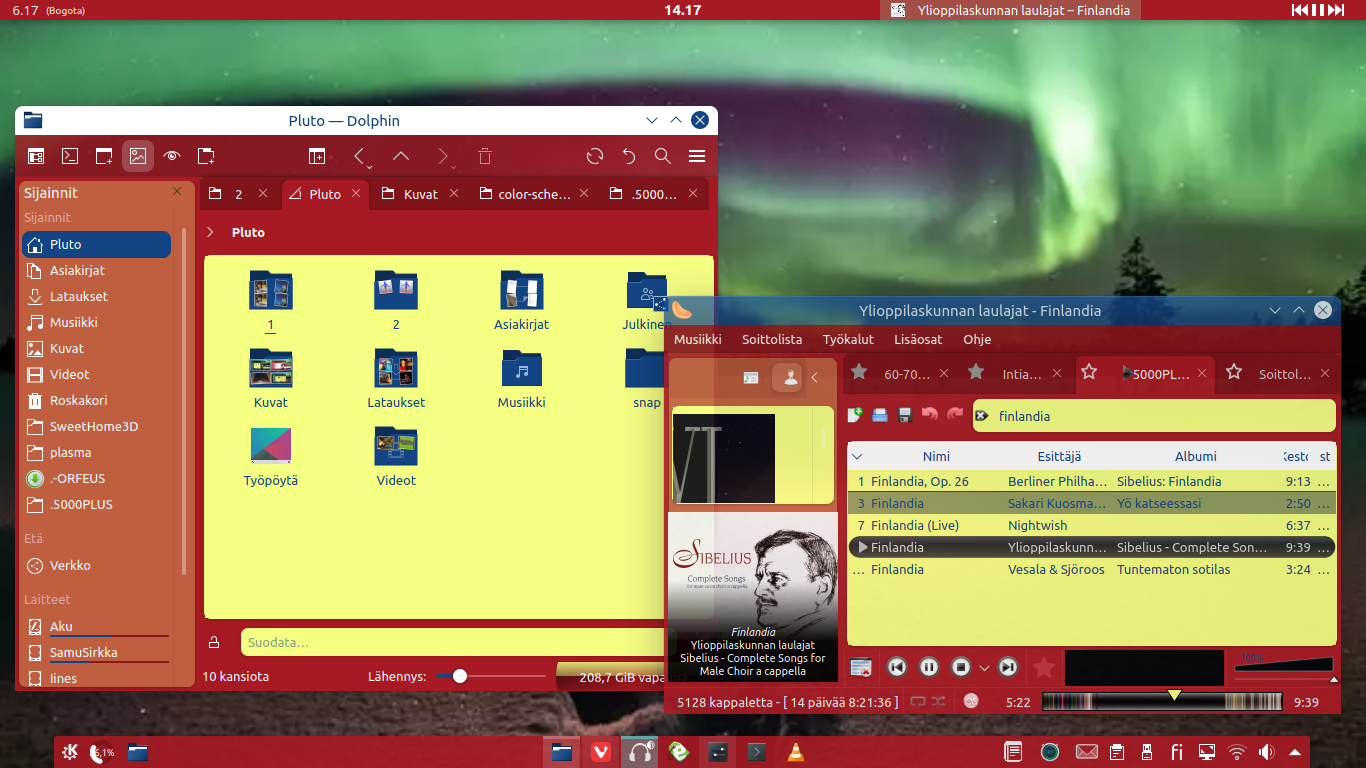The width and height of the screenshot is (1366, 768).
Task: Open Lisäosat menu in Clementine
Action: [918, 339]
